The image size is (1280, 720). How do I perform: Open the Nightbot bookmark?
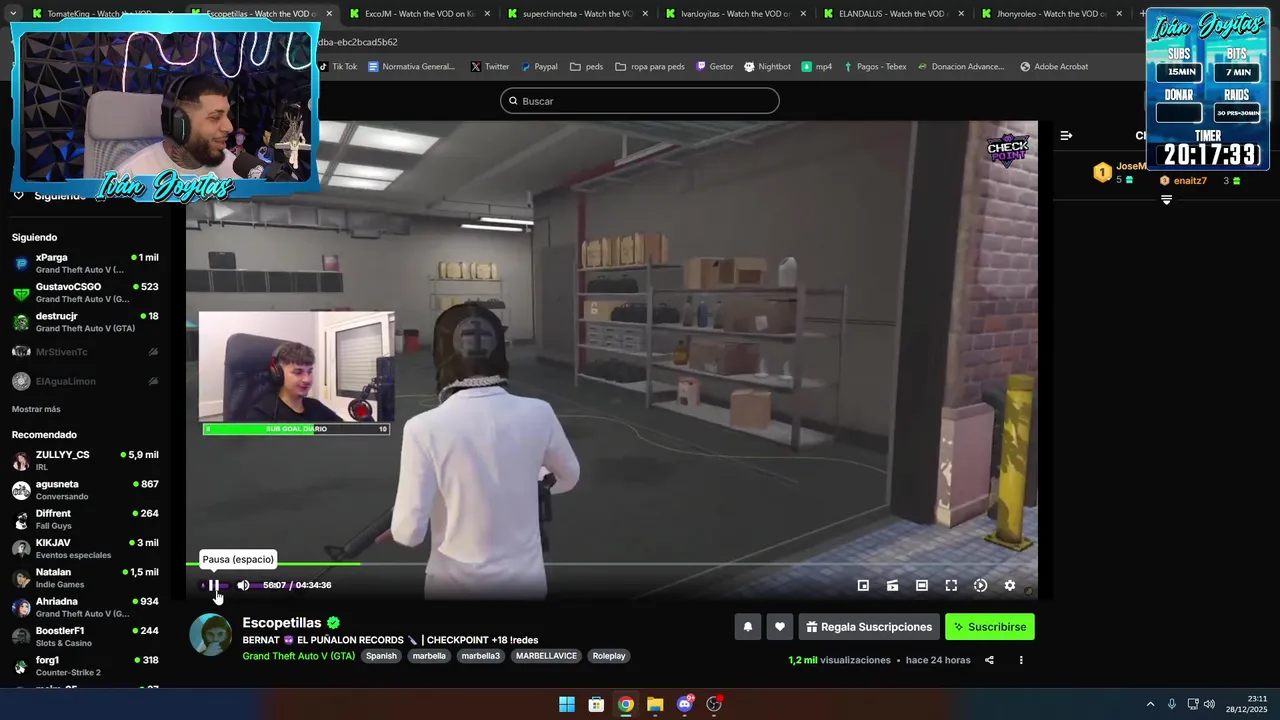pos(767,67)
